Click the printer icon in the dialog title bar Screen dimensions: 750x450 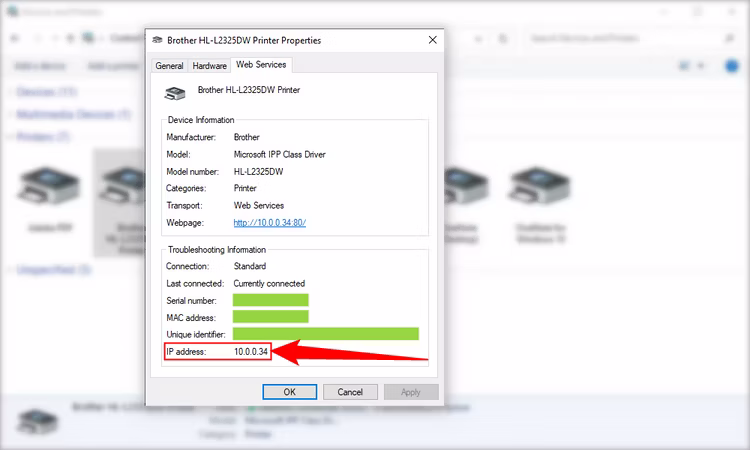coord(157,40)
